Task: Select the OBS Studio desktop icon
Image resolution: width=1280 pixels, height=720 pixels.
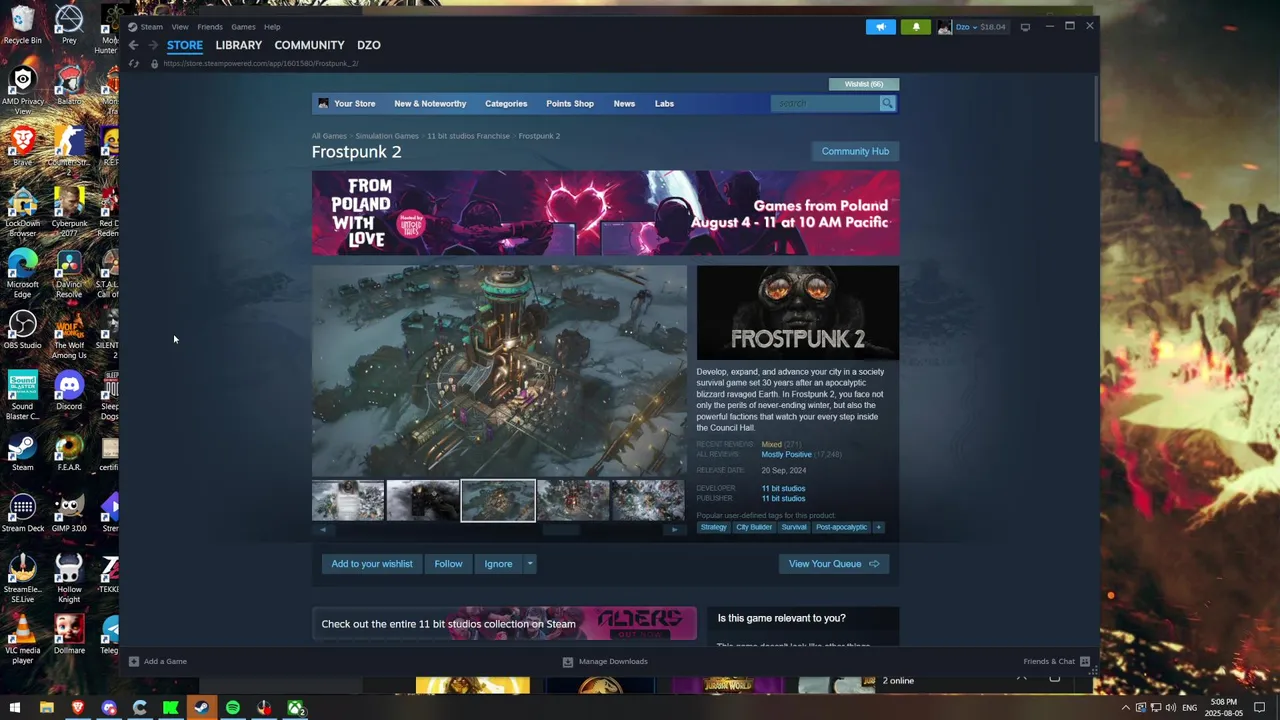Action: click(22, 330)
